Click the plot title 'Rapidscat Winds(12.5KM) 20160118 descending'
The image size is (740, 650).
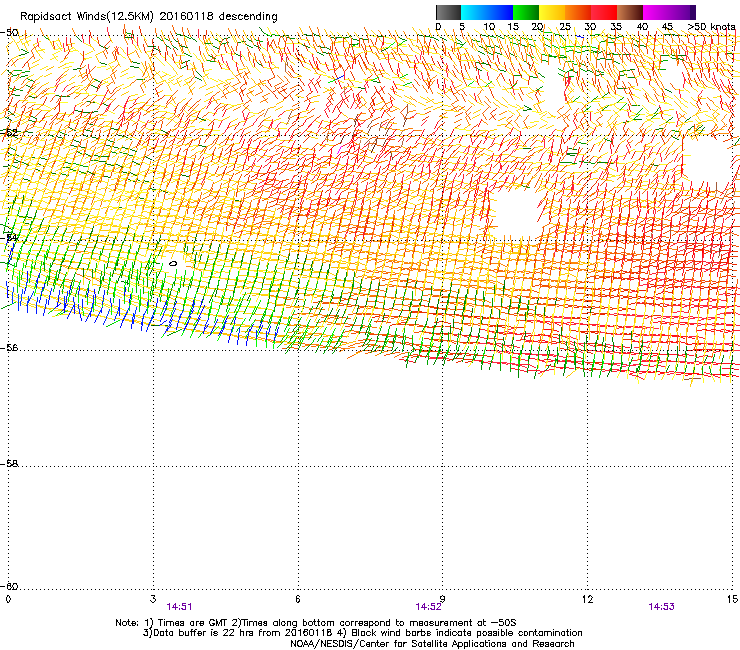[x=149, y=17]
